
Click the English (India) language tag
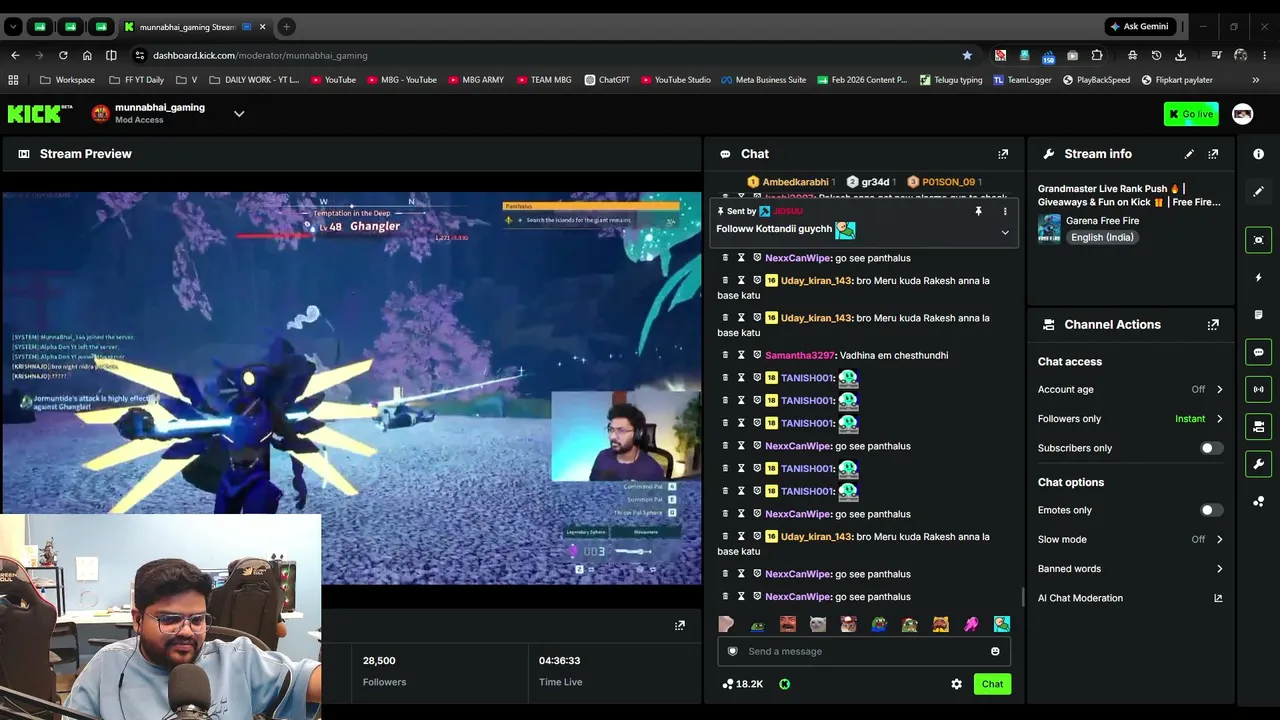[x=1101, y=238]
